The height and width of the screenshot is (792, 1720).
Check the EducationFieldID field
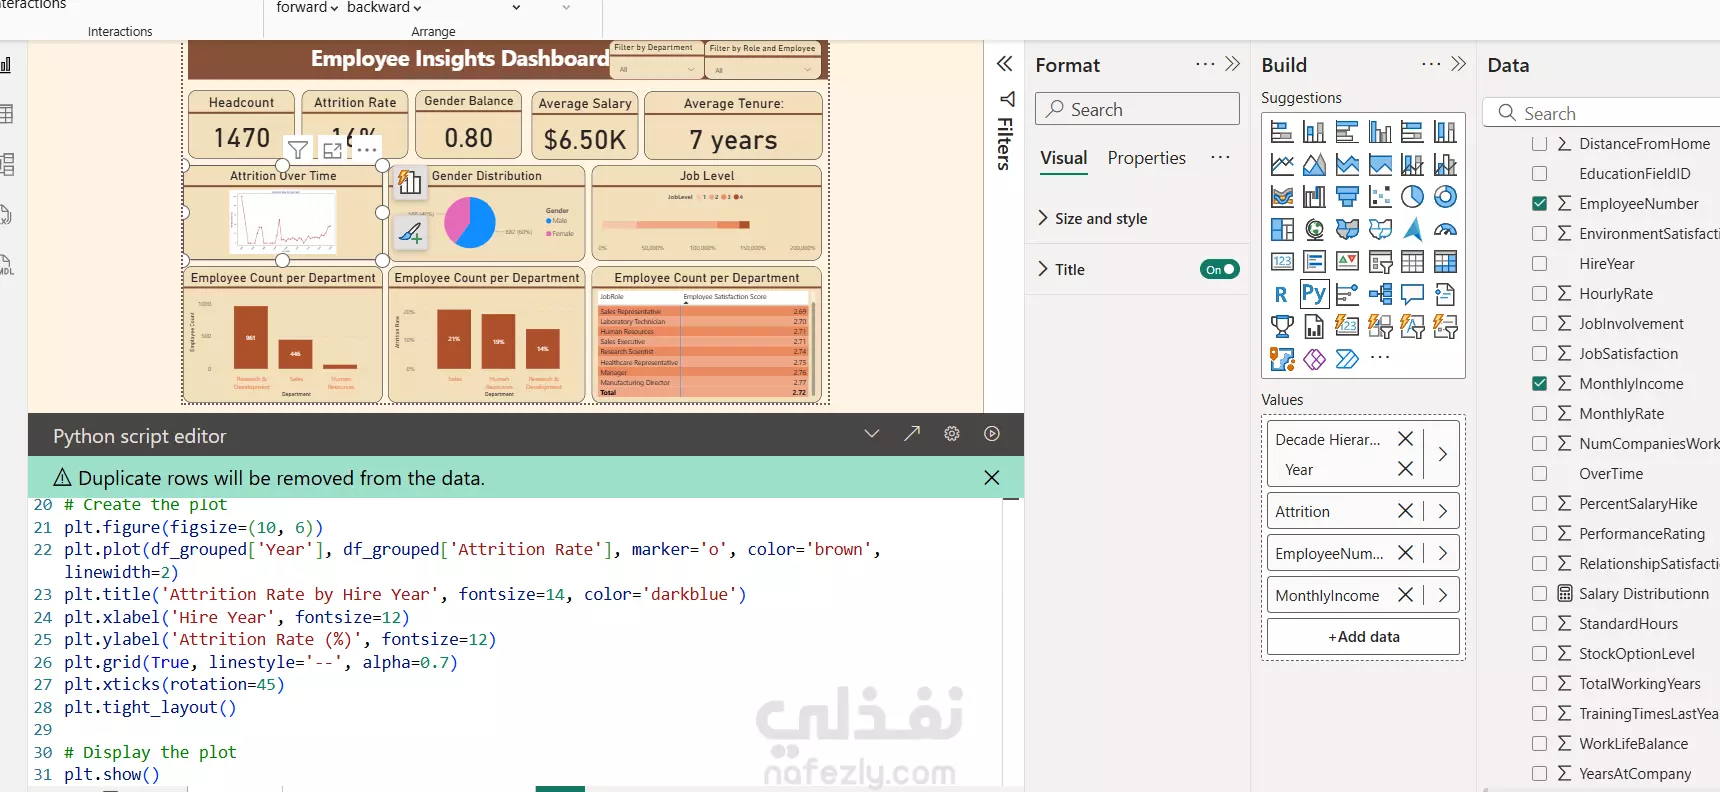[x=1540, y=174]
